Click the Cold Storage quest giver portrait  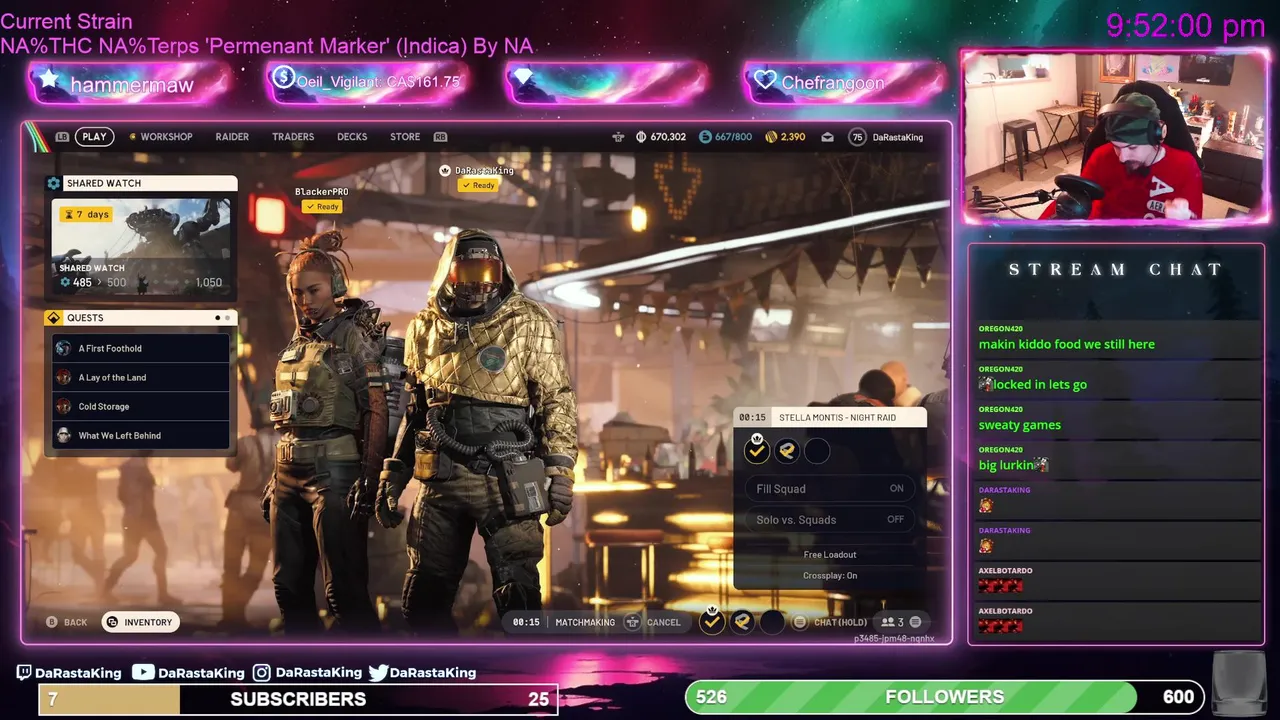coord(63,406)
